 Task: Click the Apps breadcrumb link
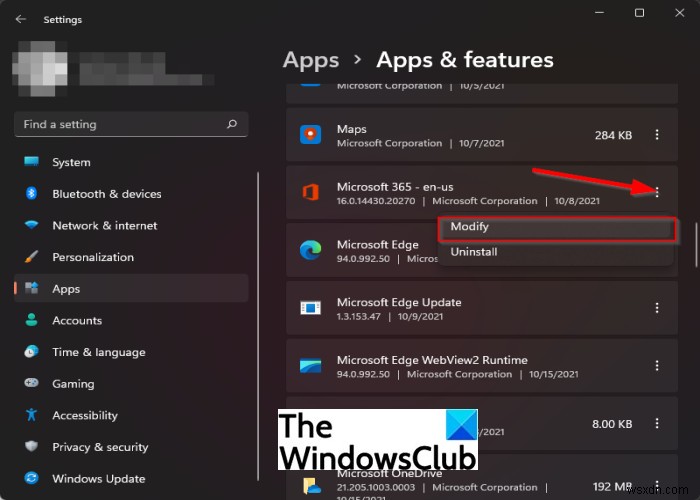pyautogui.click(x=311, y=60)
